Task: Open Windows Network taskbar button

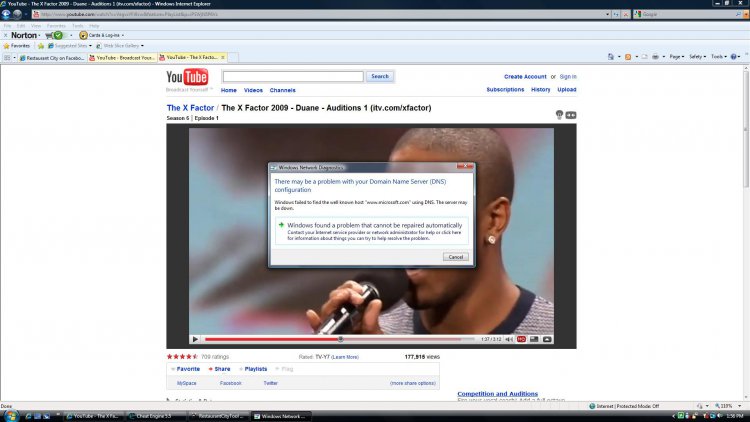Action: [281, 416]
